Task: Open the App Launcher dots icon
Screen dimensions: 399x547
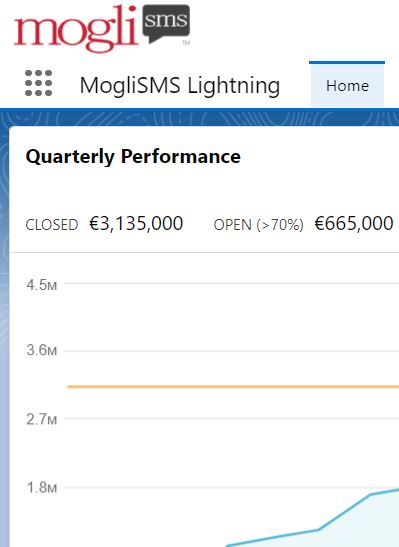Action: coord(38,83)
